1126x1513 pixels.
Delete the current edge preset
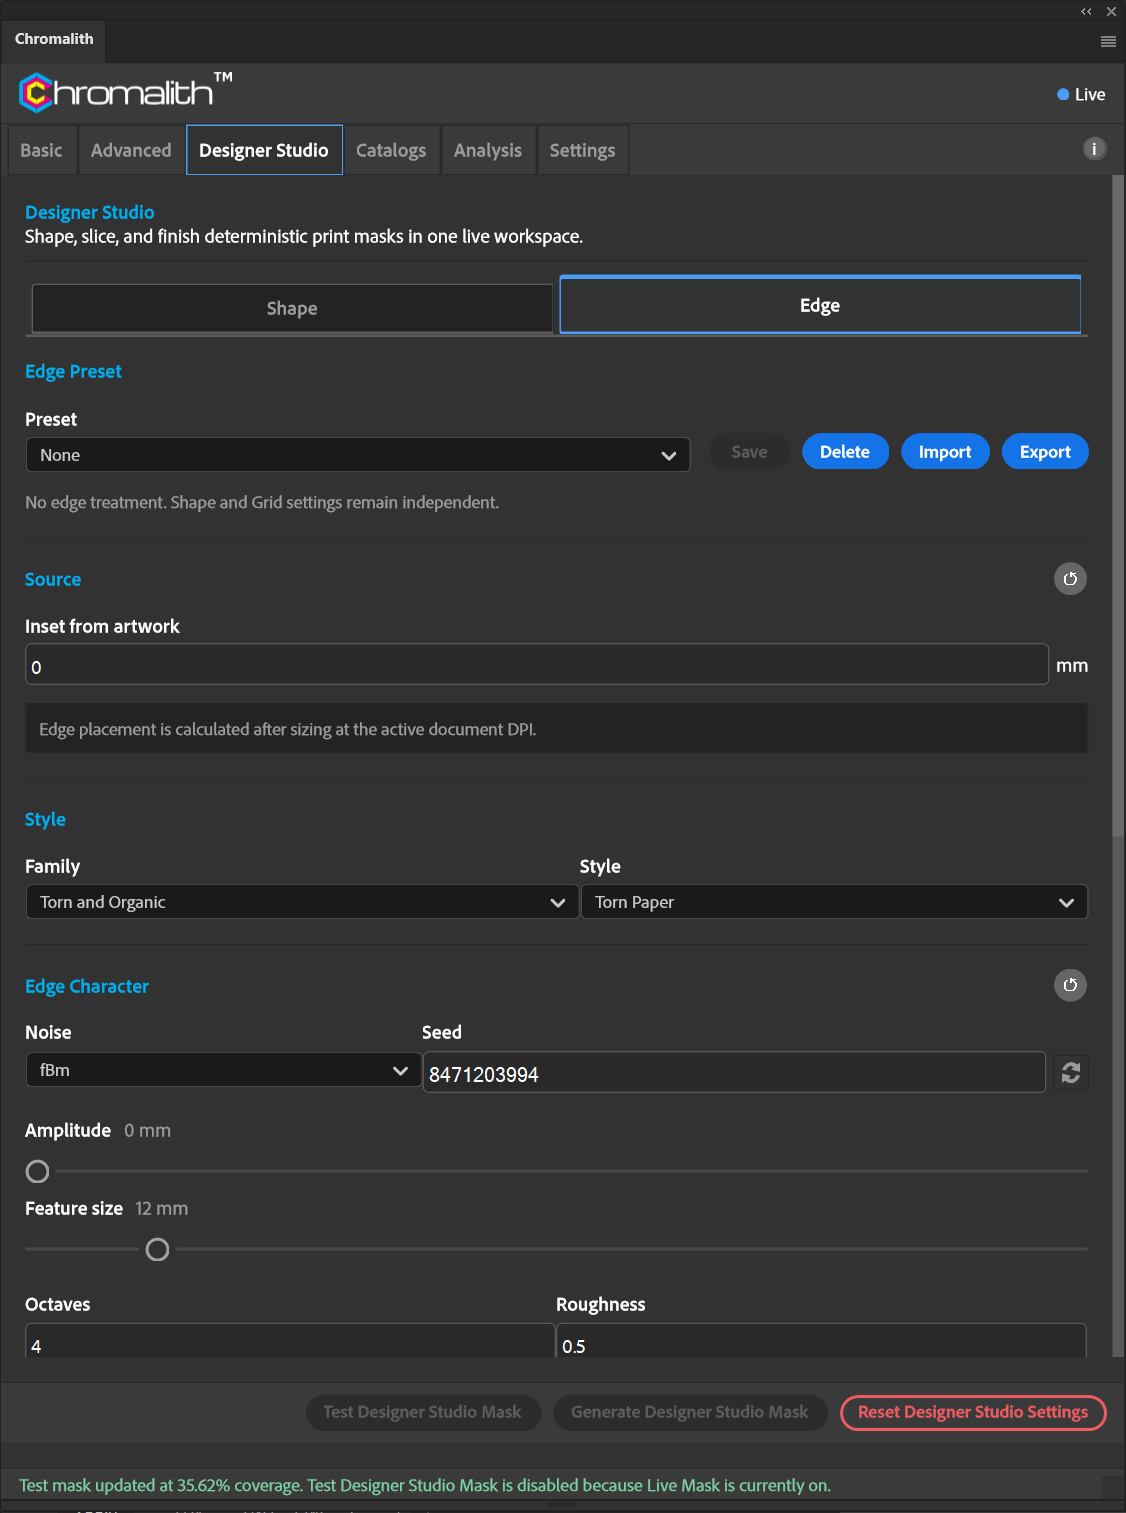(x=845, y=452)
